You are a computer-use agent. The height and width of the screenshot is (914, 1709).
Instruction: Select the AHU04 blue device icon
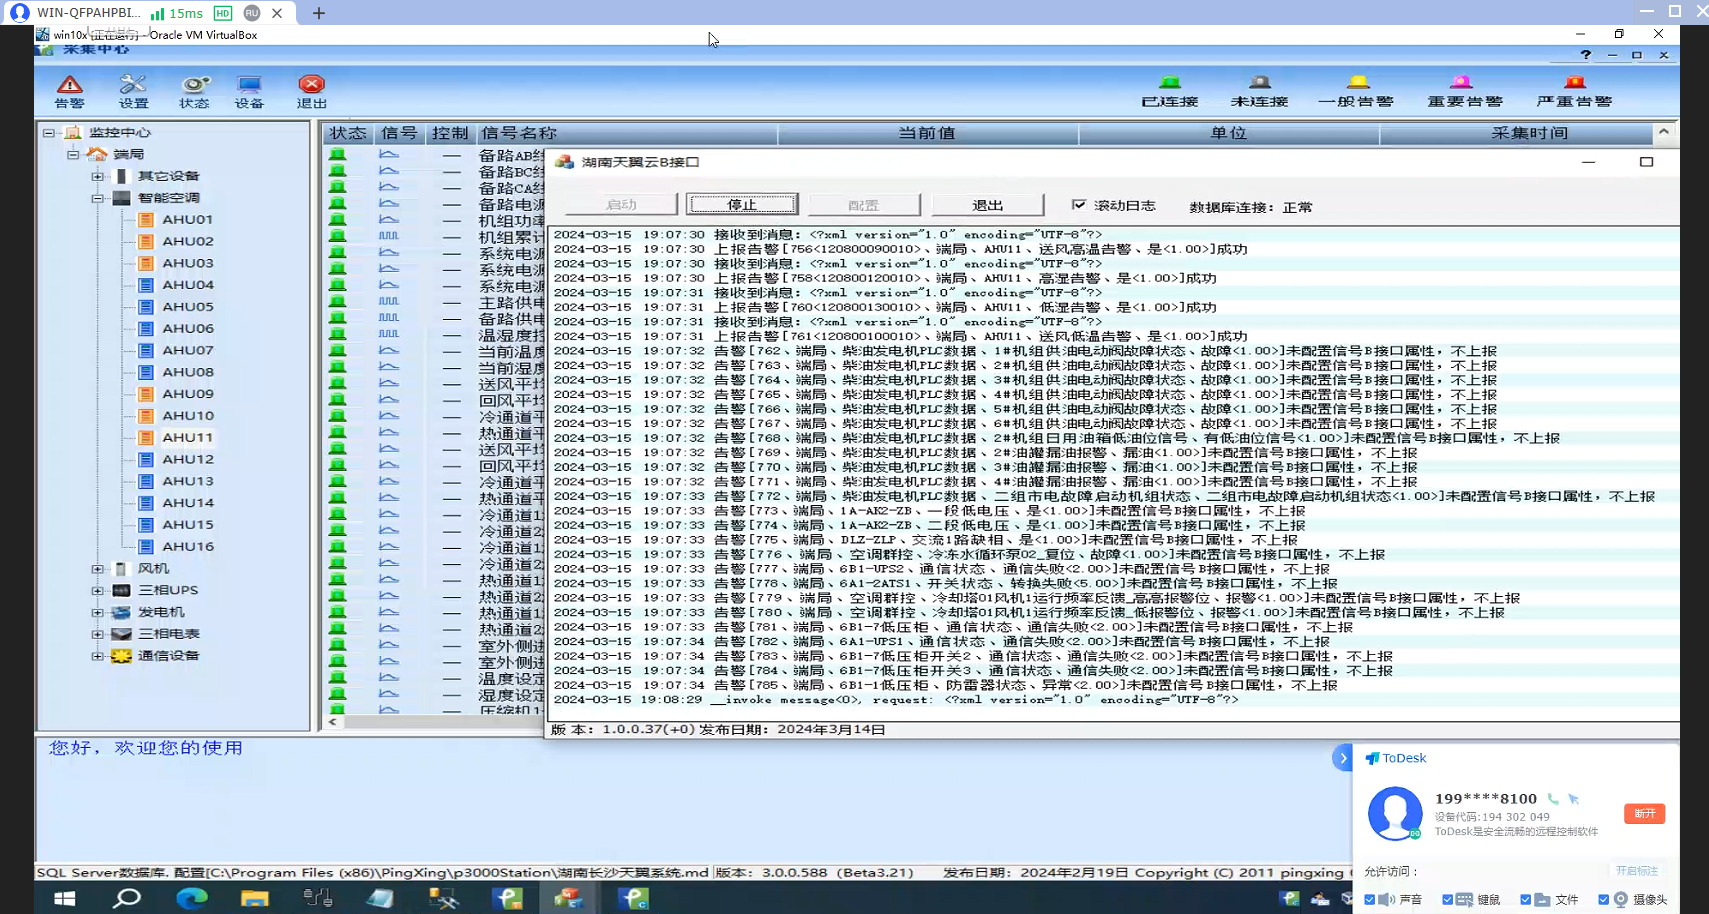click(146, 285)
